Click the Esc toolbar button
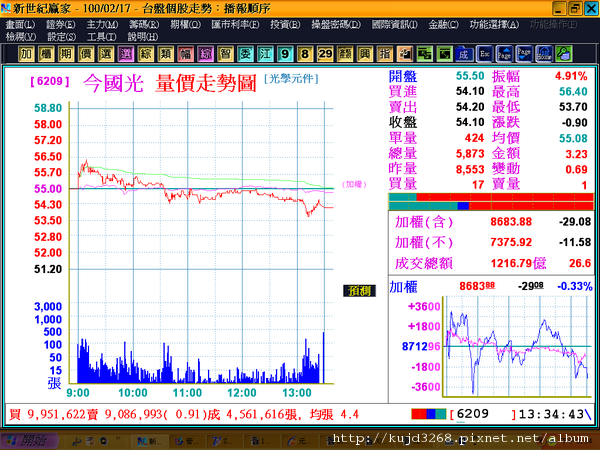Image resolution: width=600 pixels, height=450 pixels. click(x=484, y=54)
